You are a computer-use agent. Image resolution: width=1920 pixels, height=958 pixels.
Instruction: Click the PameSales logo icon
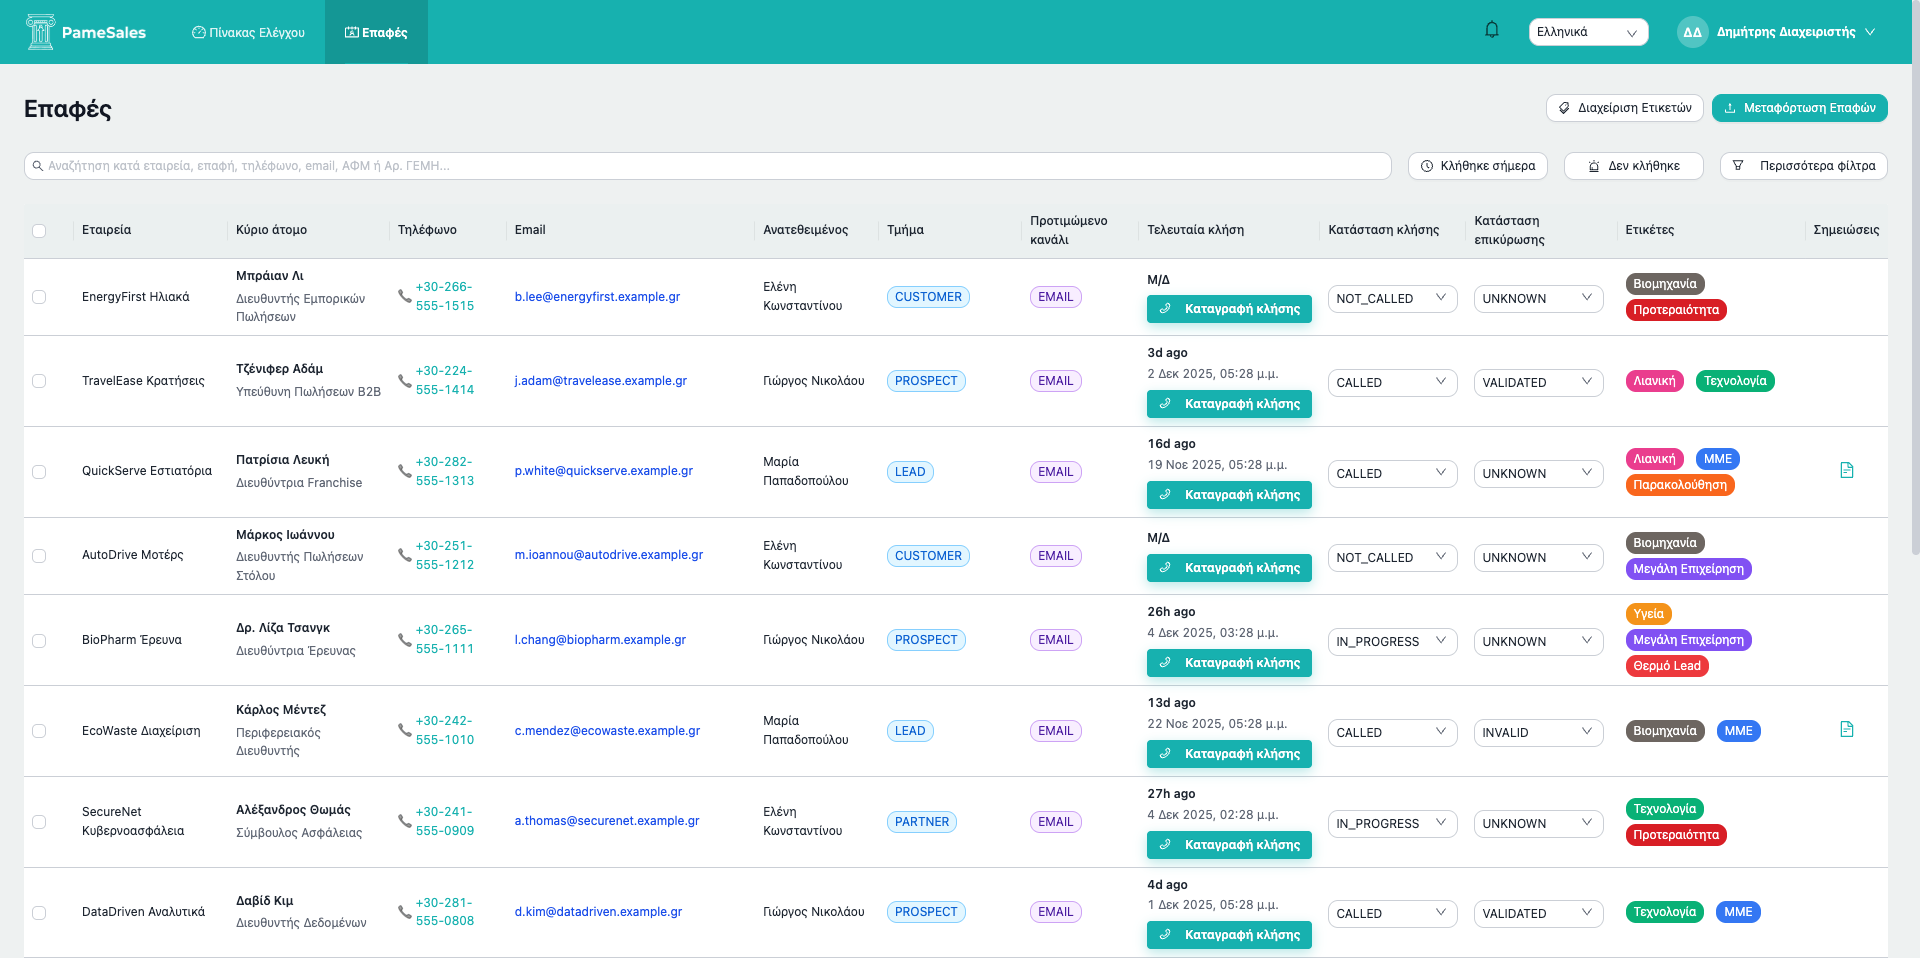point(40,32)
